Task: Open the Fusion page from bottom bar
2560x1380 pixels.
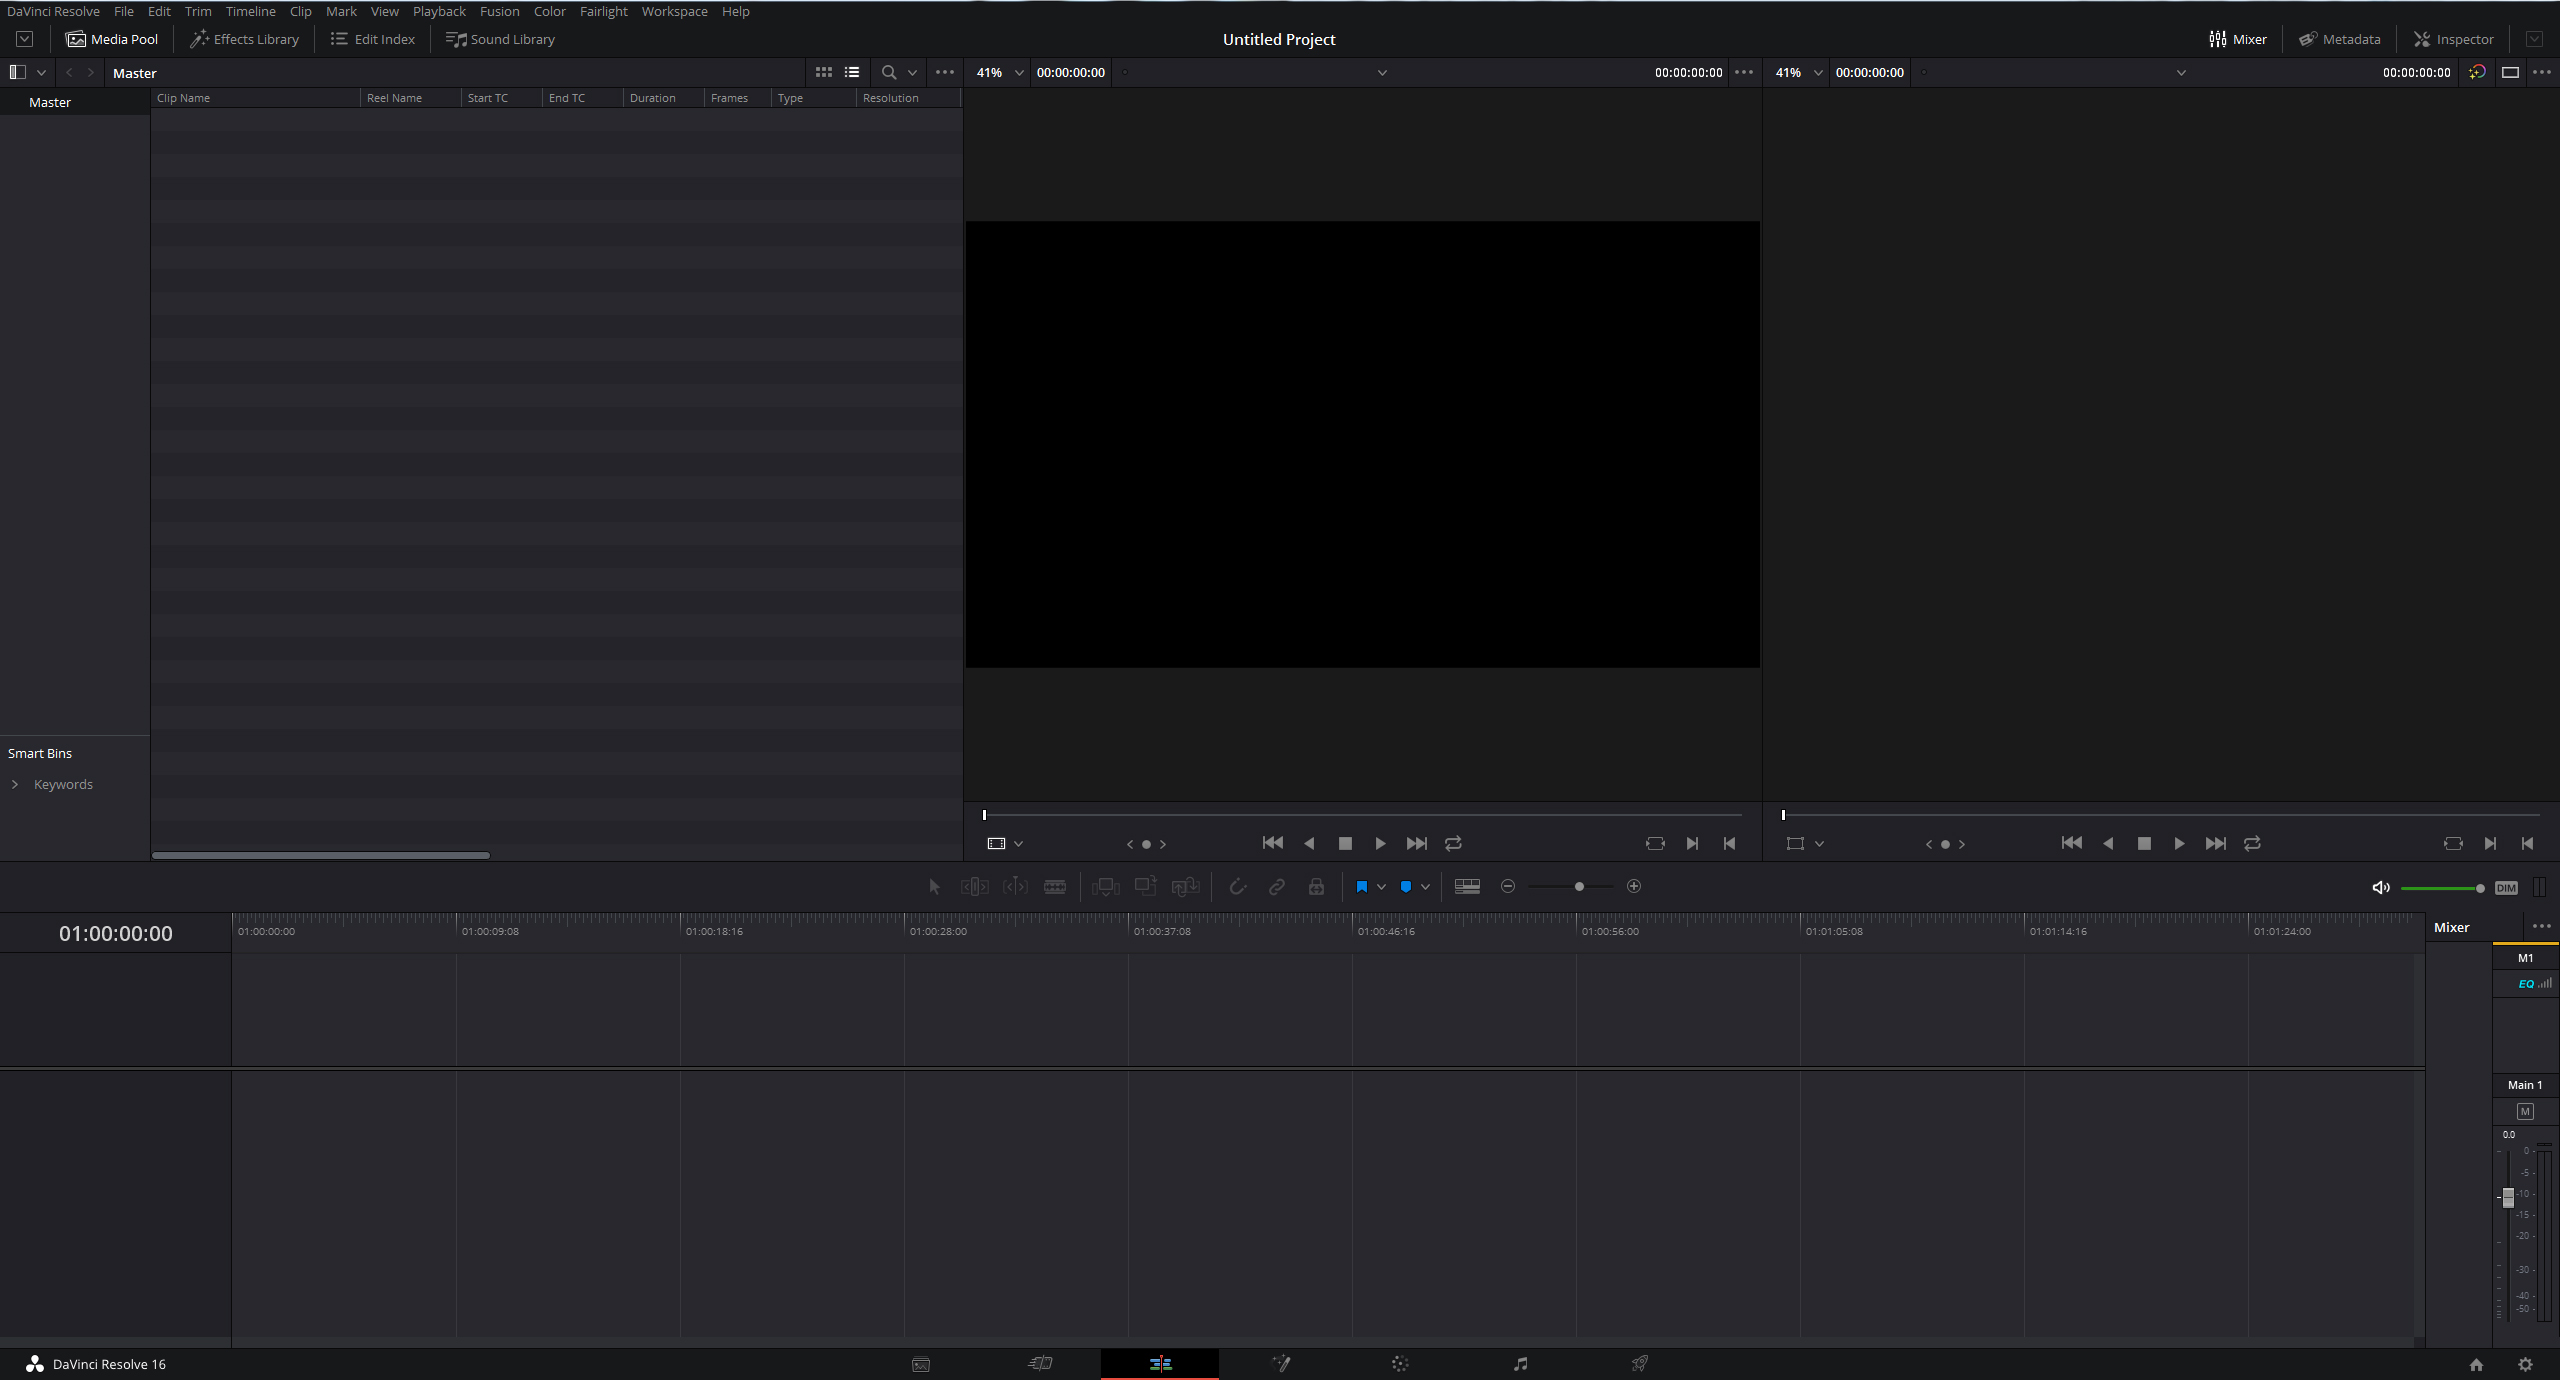Action: pos(1281,1364)
